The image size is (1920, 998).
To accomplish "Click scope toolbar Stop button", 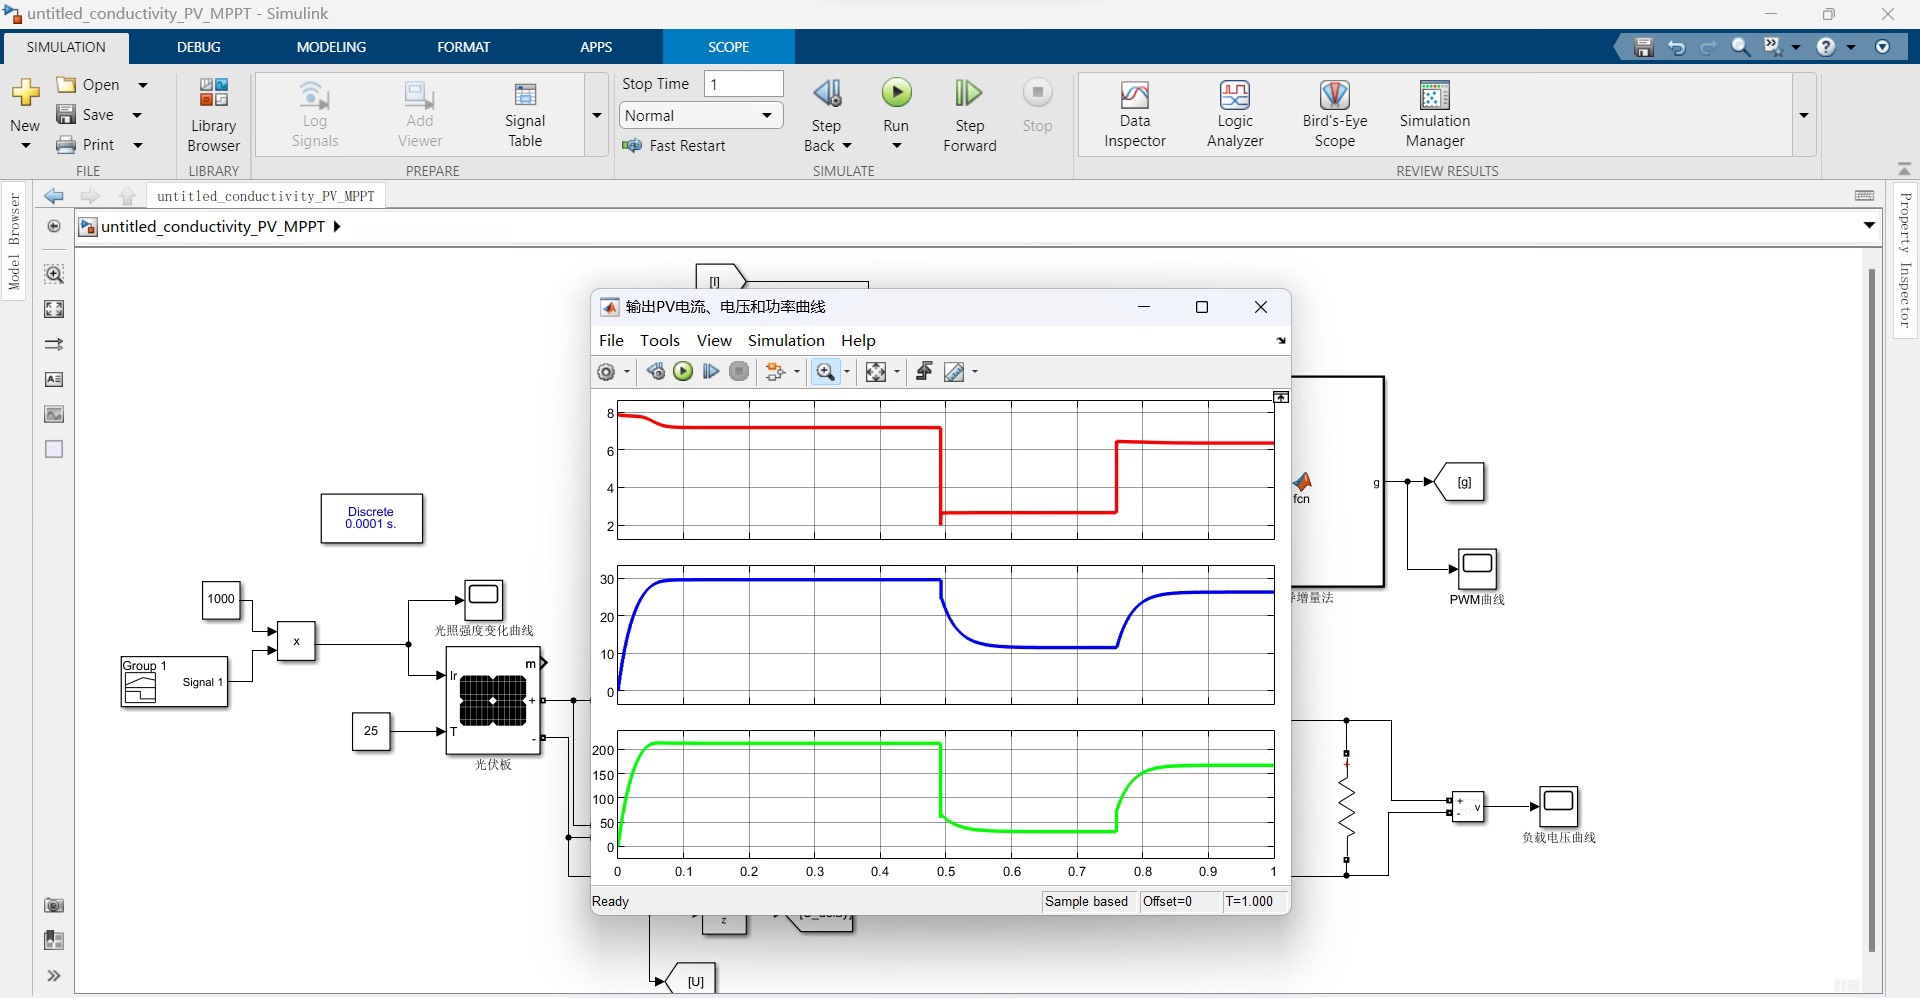I will (x=739, y=372).
